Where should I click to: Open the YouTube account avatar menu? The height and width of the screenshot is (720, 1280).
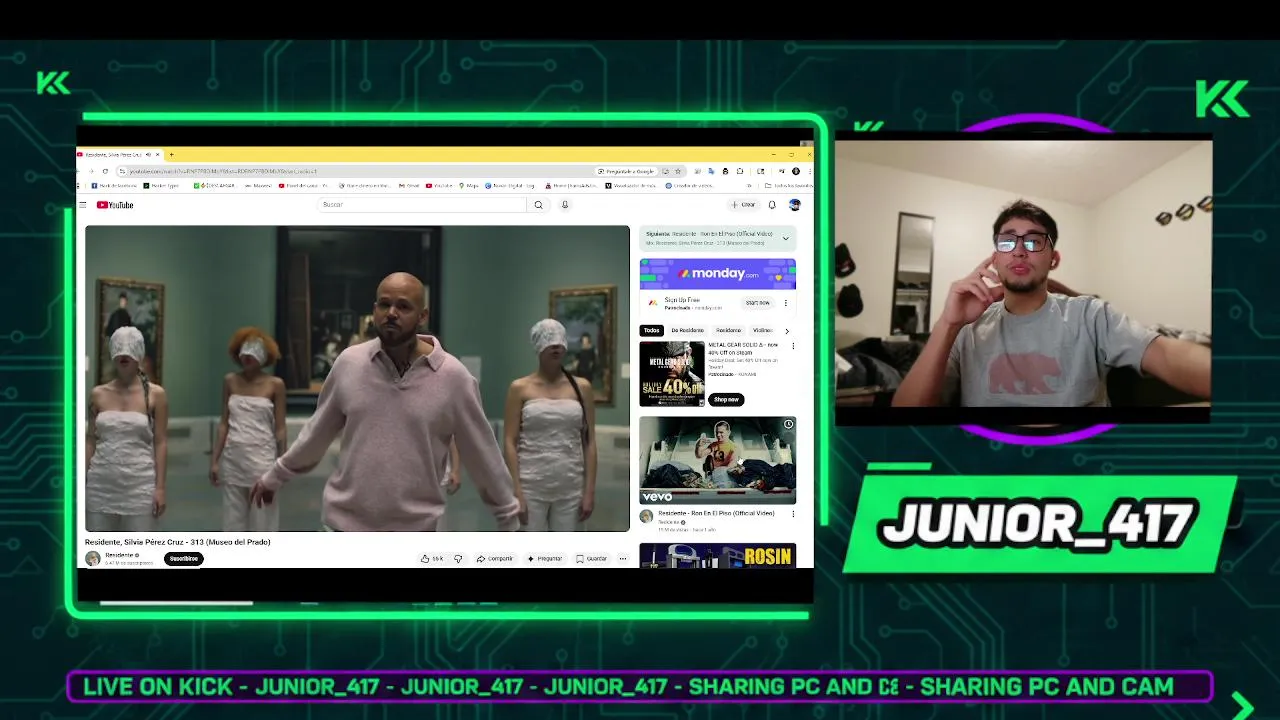[795, 205]
